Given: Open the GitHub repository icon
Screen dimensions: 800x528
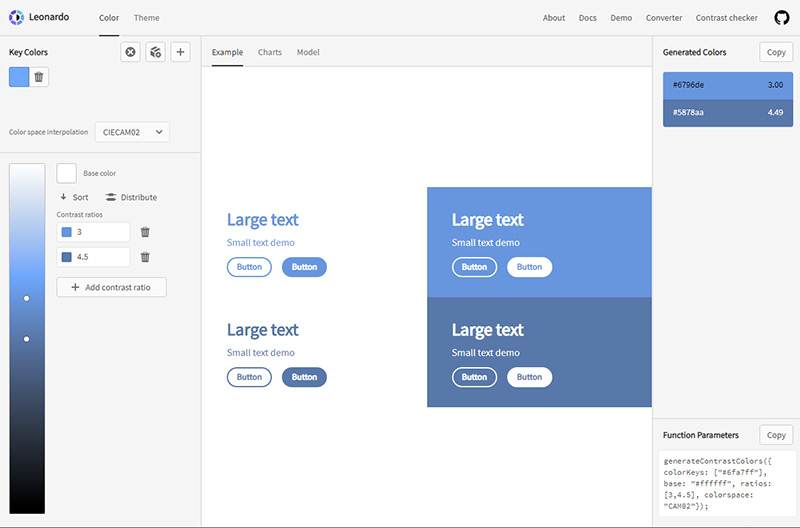Looking at the screenshot, I should click(x=782, y=17).
